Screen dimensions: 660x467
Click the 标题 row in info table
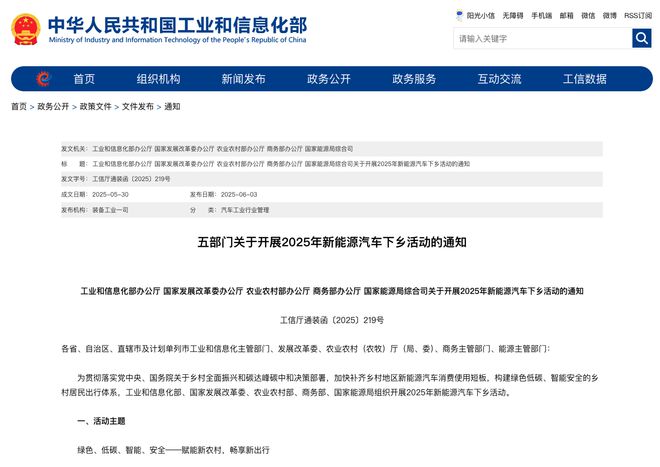coord(332,164)
